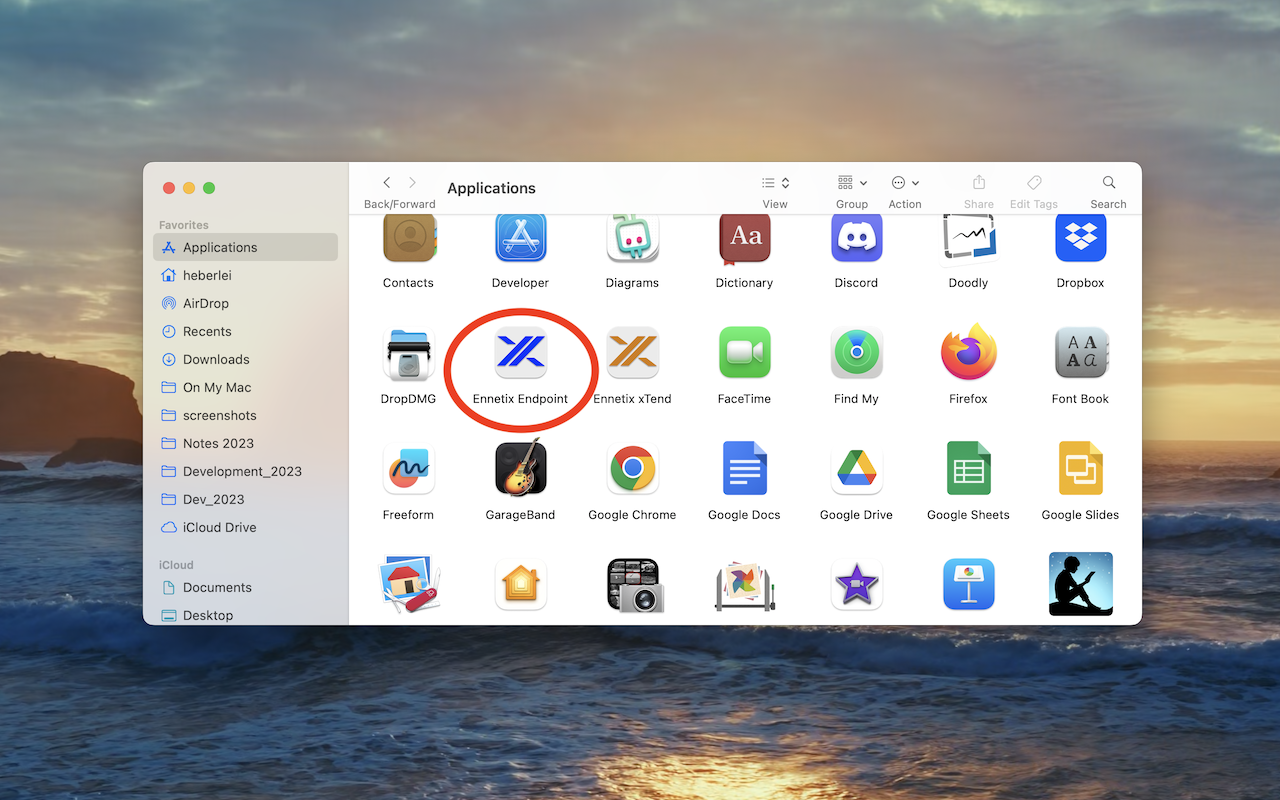Image resolution: width=1280 pixels, height=800 pixels.
Task: Open Development_2023 folder in sidebar
Action: tap(245, 471)
